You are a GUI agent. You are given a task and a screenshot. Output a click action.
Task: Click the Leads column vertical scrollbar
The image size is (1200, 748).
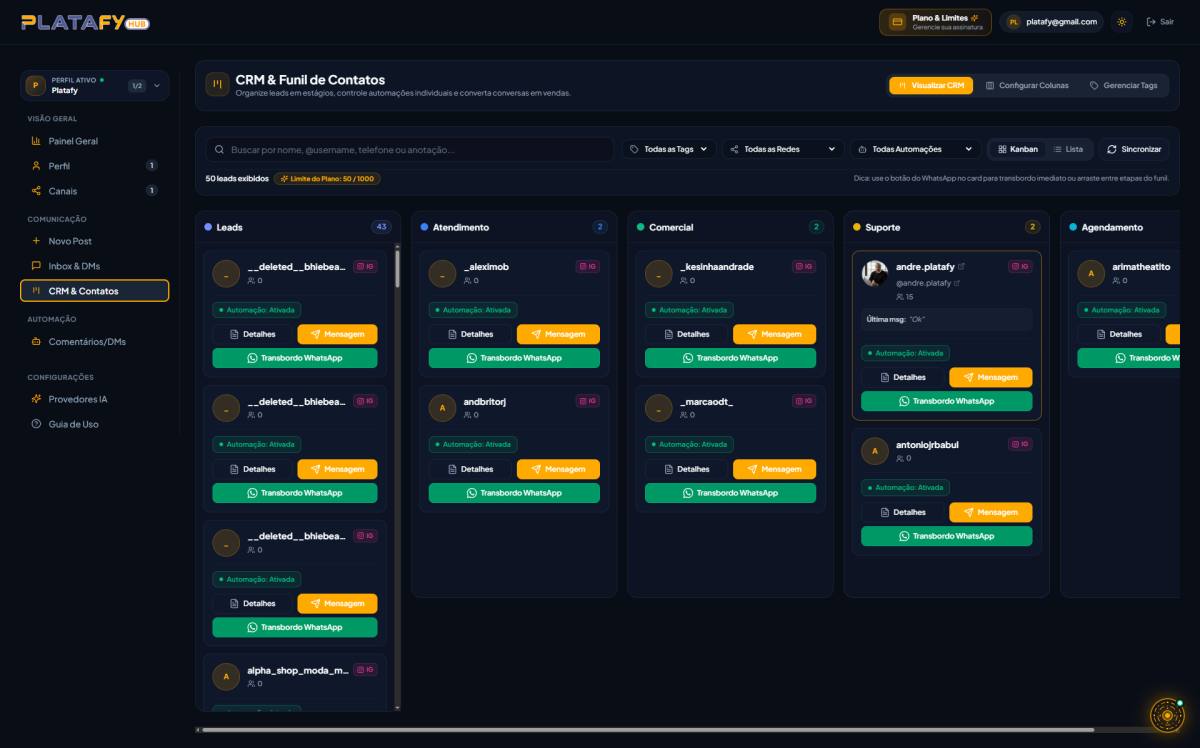click(397, 270)
